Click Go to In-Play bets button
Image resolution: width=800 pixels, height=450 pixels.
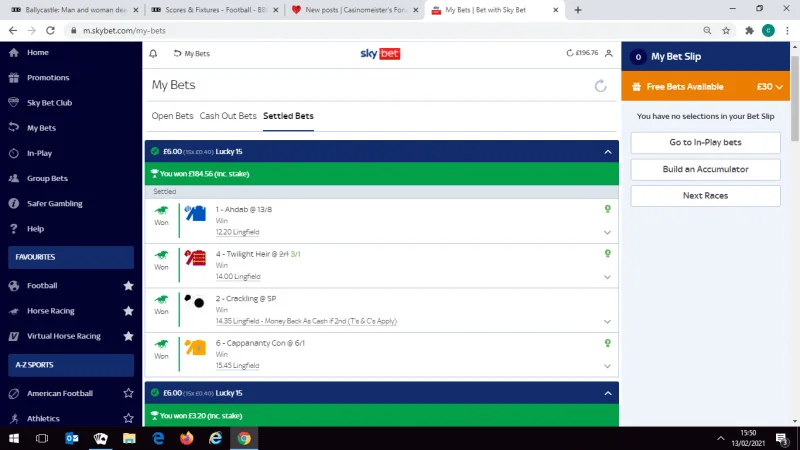705,143
